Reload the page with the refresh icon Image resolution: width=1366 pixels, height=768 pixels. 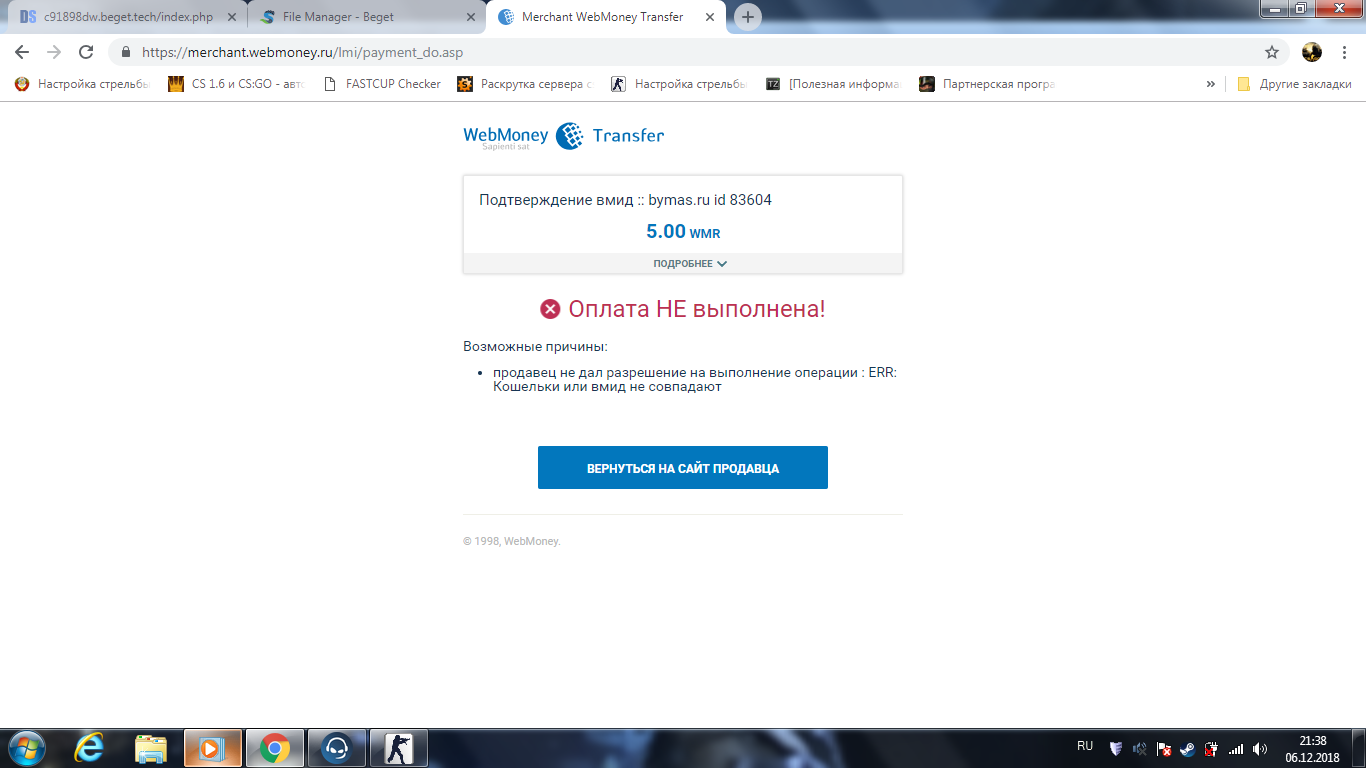86,52
